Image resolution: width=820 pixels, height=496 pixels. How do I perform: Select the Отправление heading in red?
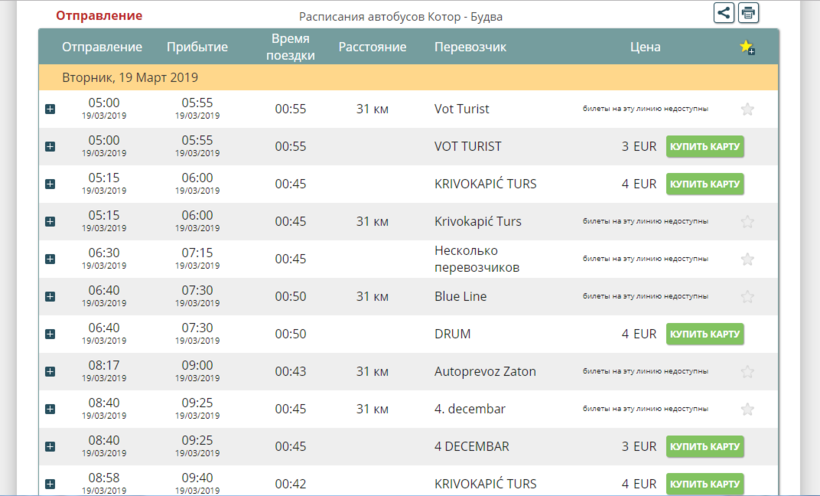pyautogui.click(x=99, y=16)
